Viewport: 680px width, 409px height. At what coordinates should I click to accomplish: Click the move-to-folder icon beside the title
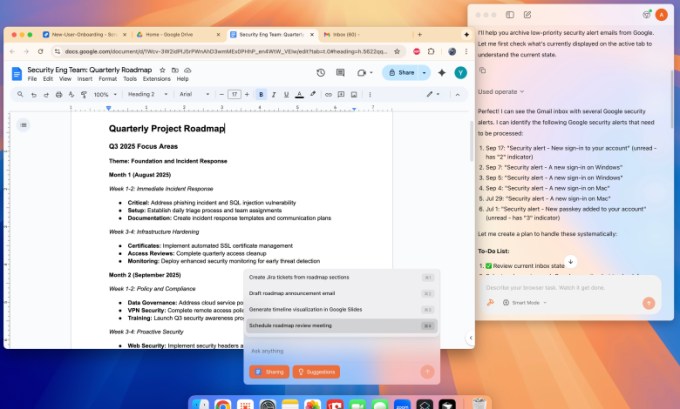175,70
